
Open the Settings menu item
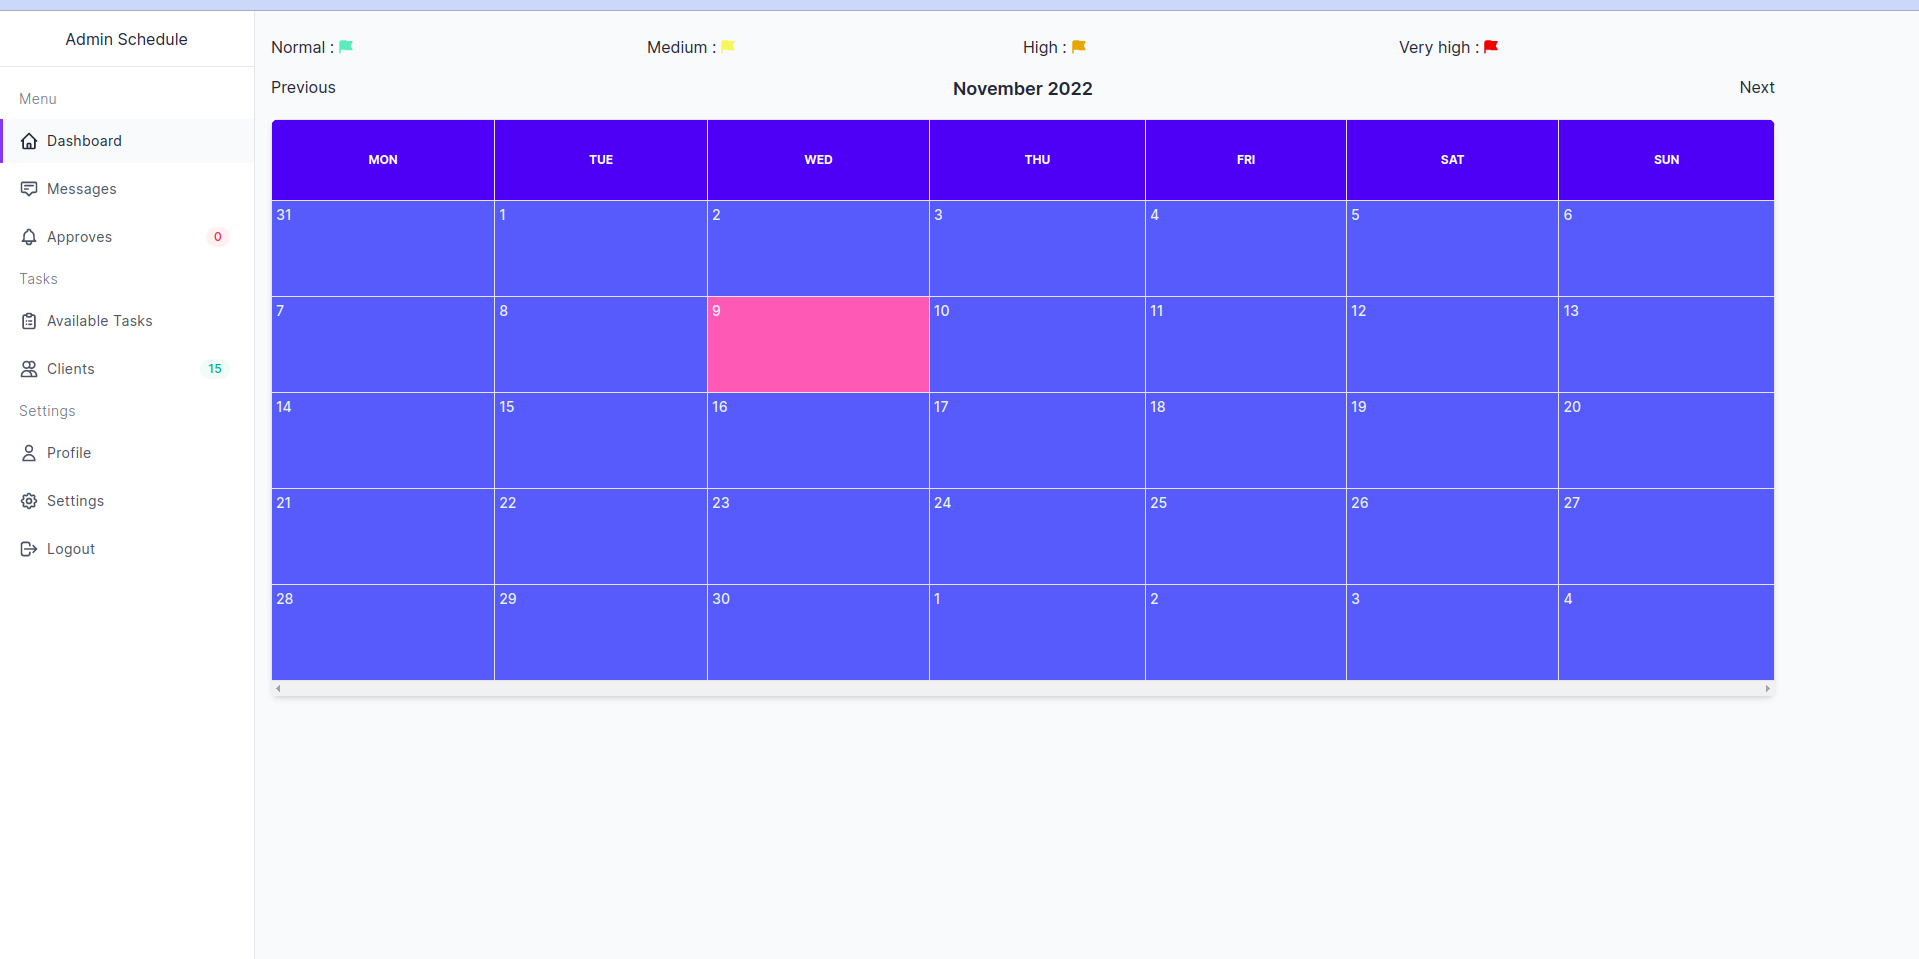click(127, 501)
